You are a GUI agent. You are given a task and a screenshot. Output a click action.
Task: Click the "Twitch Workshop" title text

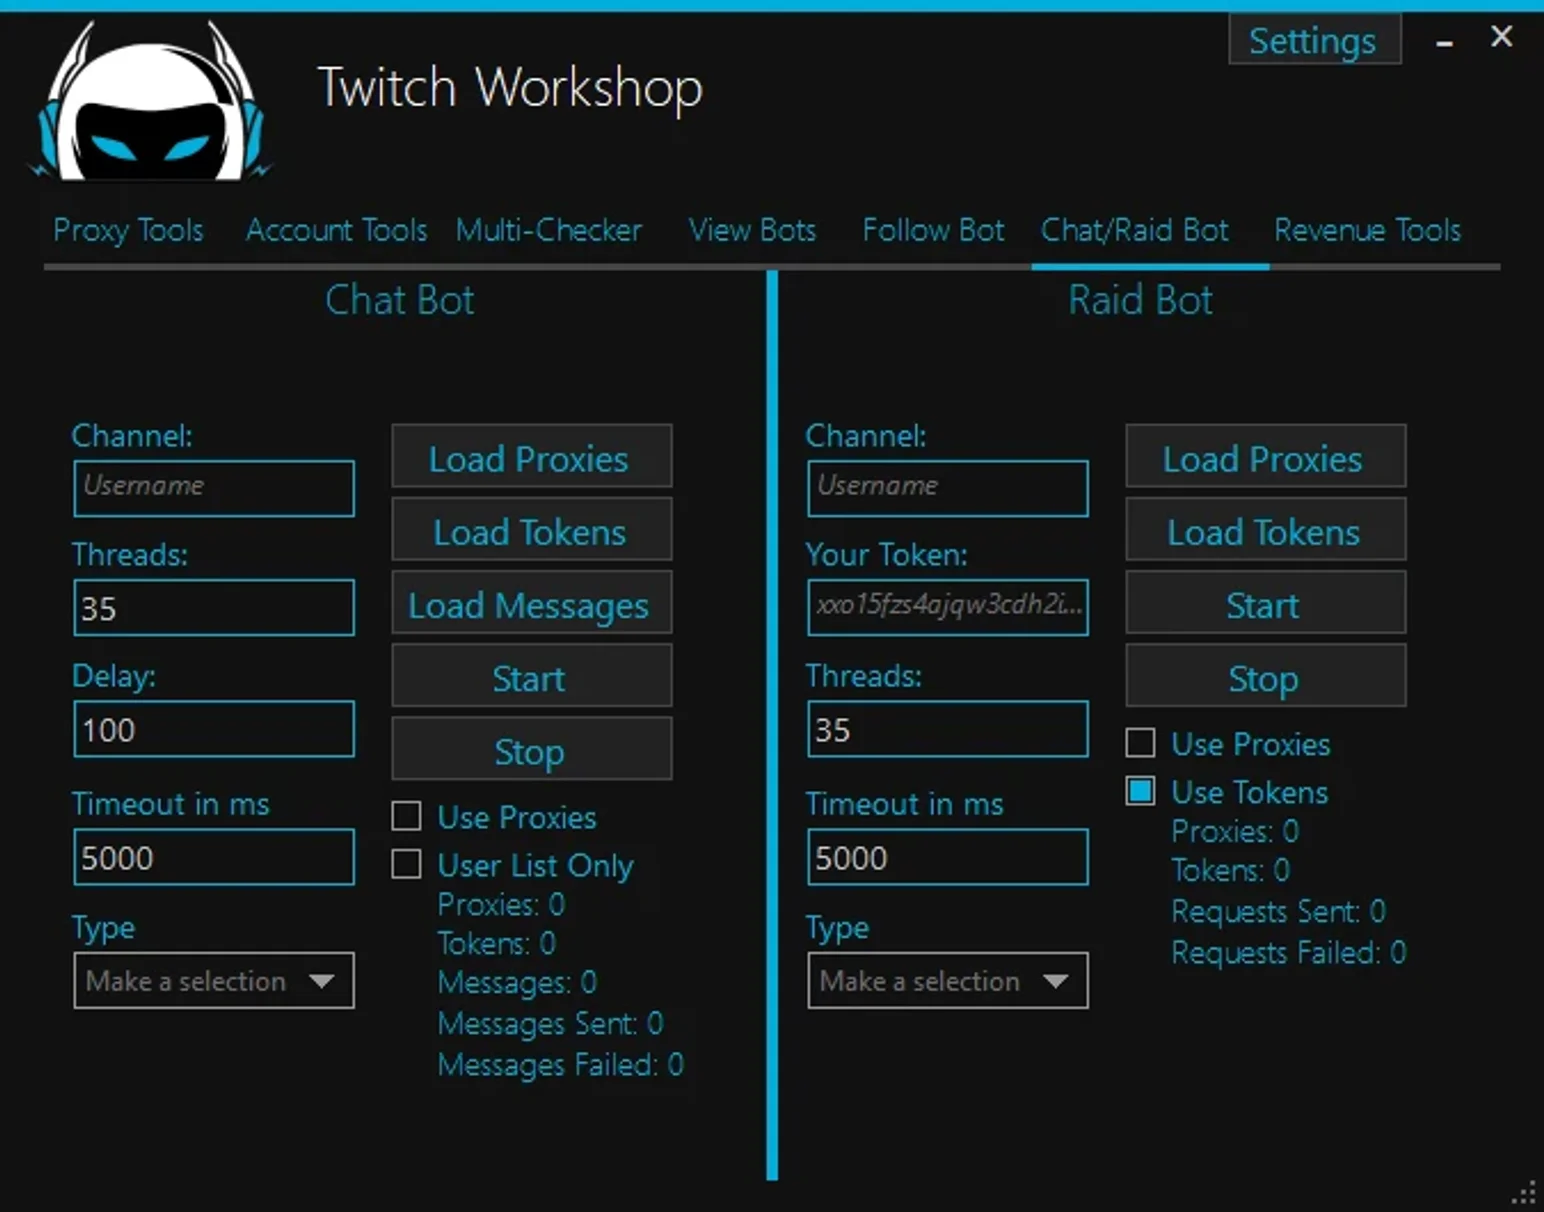click(x=510, y=88)
